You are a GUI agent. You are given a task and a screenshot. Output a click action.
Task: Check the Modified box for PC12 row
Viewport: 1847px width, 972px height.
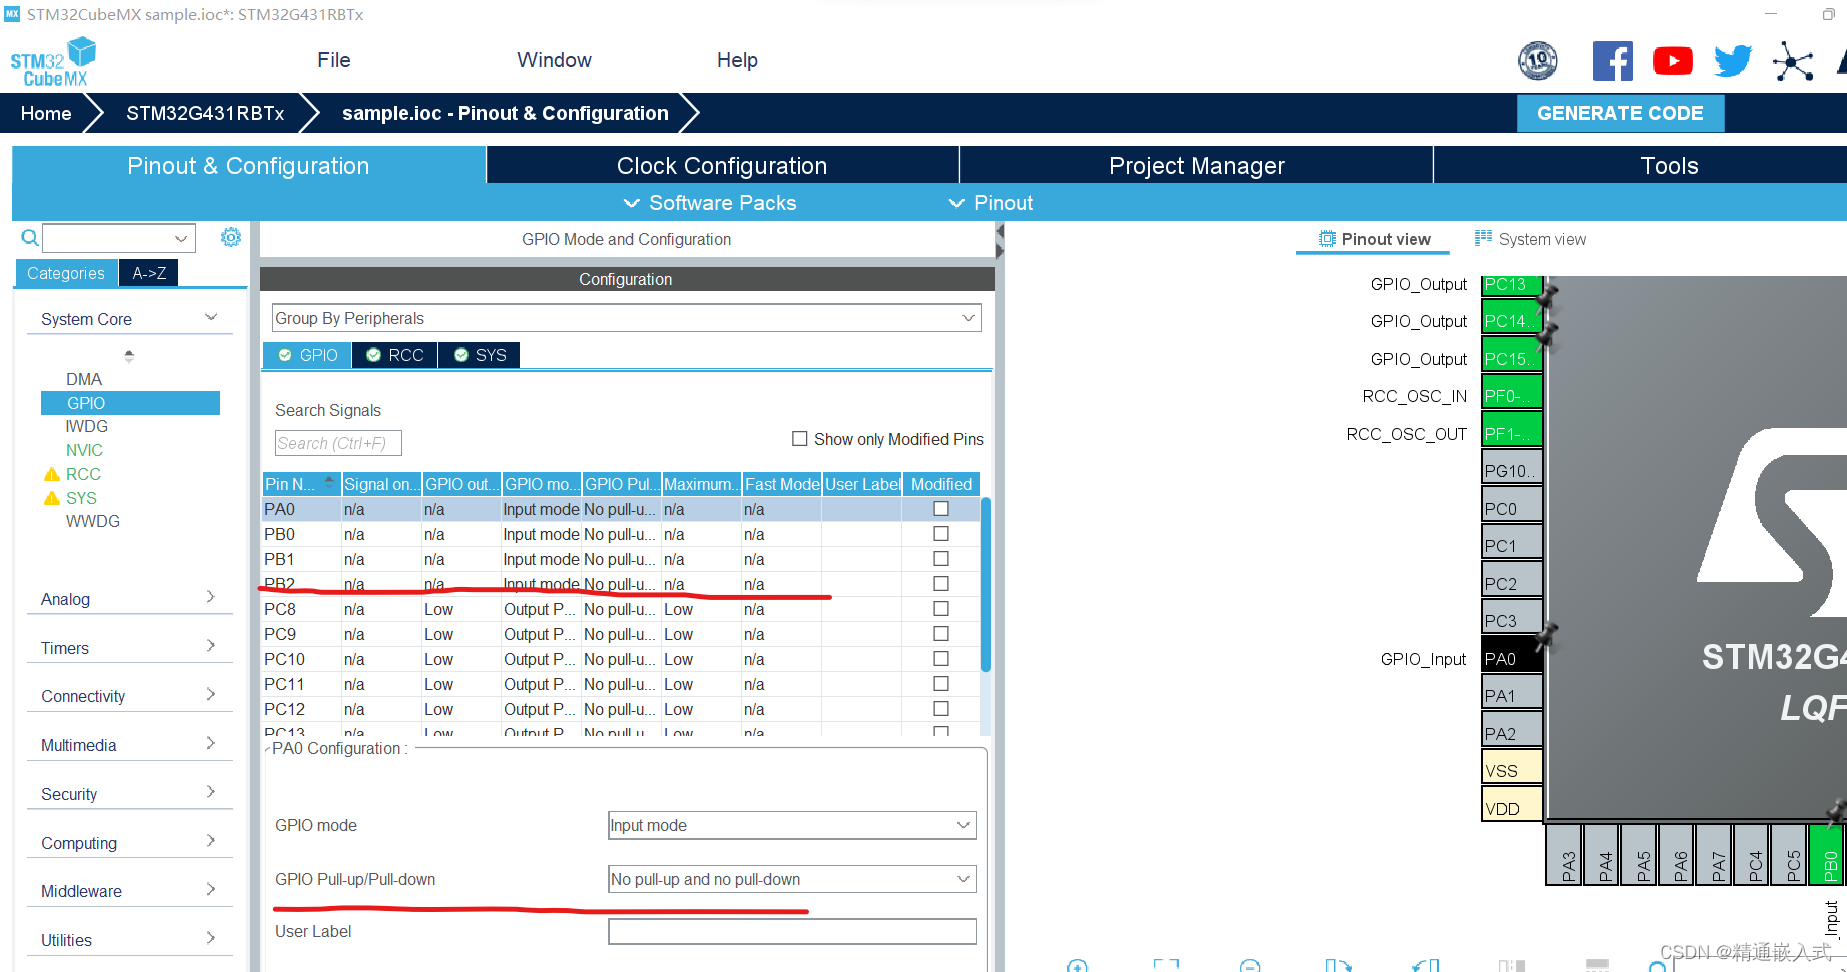[941, 709]
